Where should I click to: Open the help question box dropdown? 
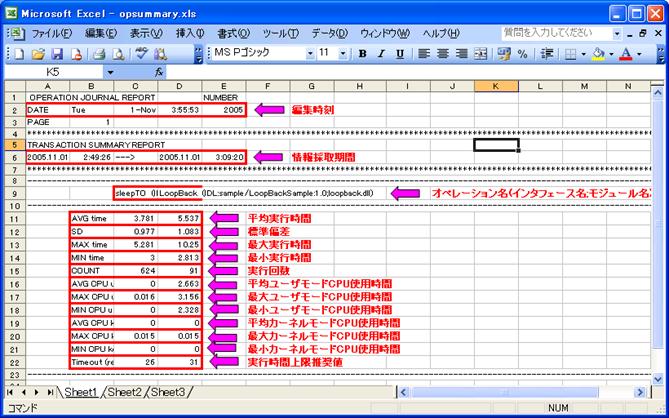pos(617,34)
